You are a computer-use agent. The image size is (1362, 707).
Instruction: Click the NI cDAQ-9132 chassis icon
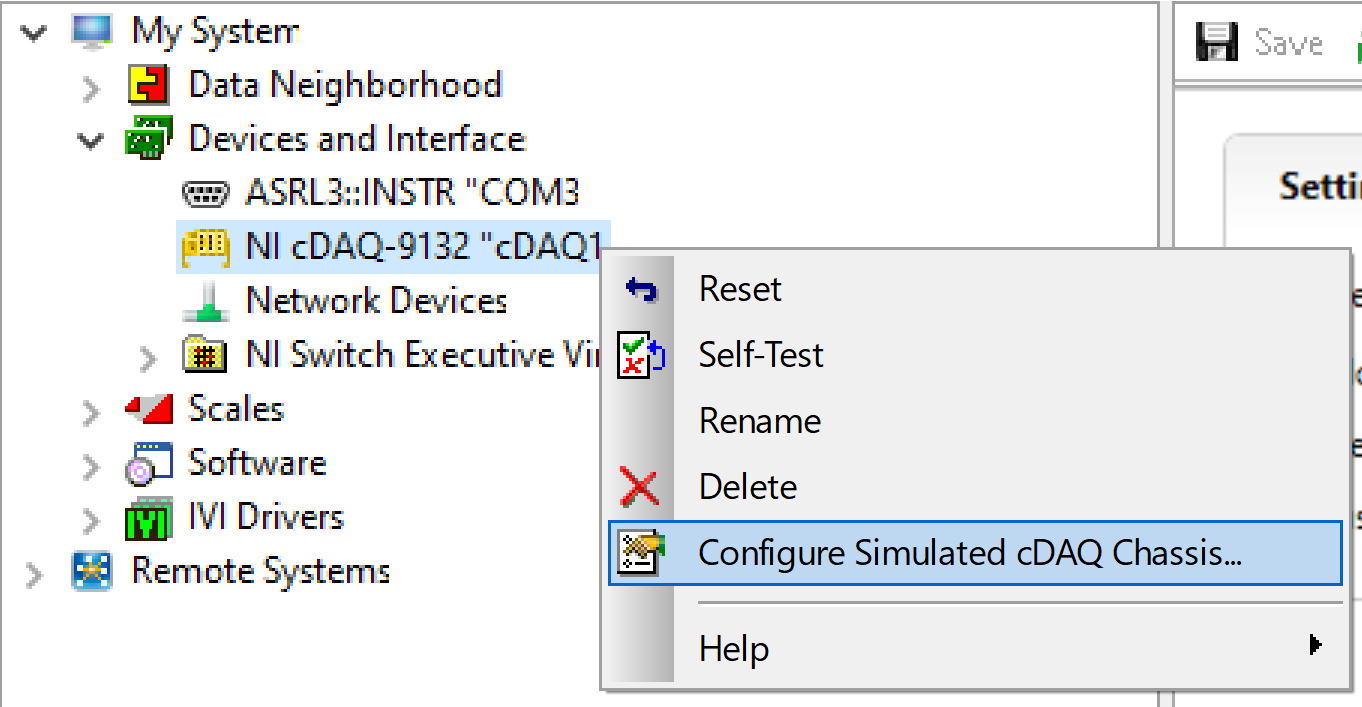(x=206, y=246)
